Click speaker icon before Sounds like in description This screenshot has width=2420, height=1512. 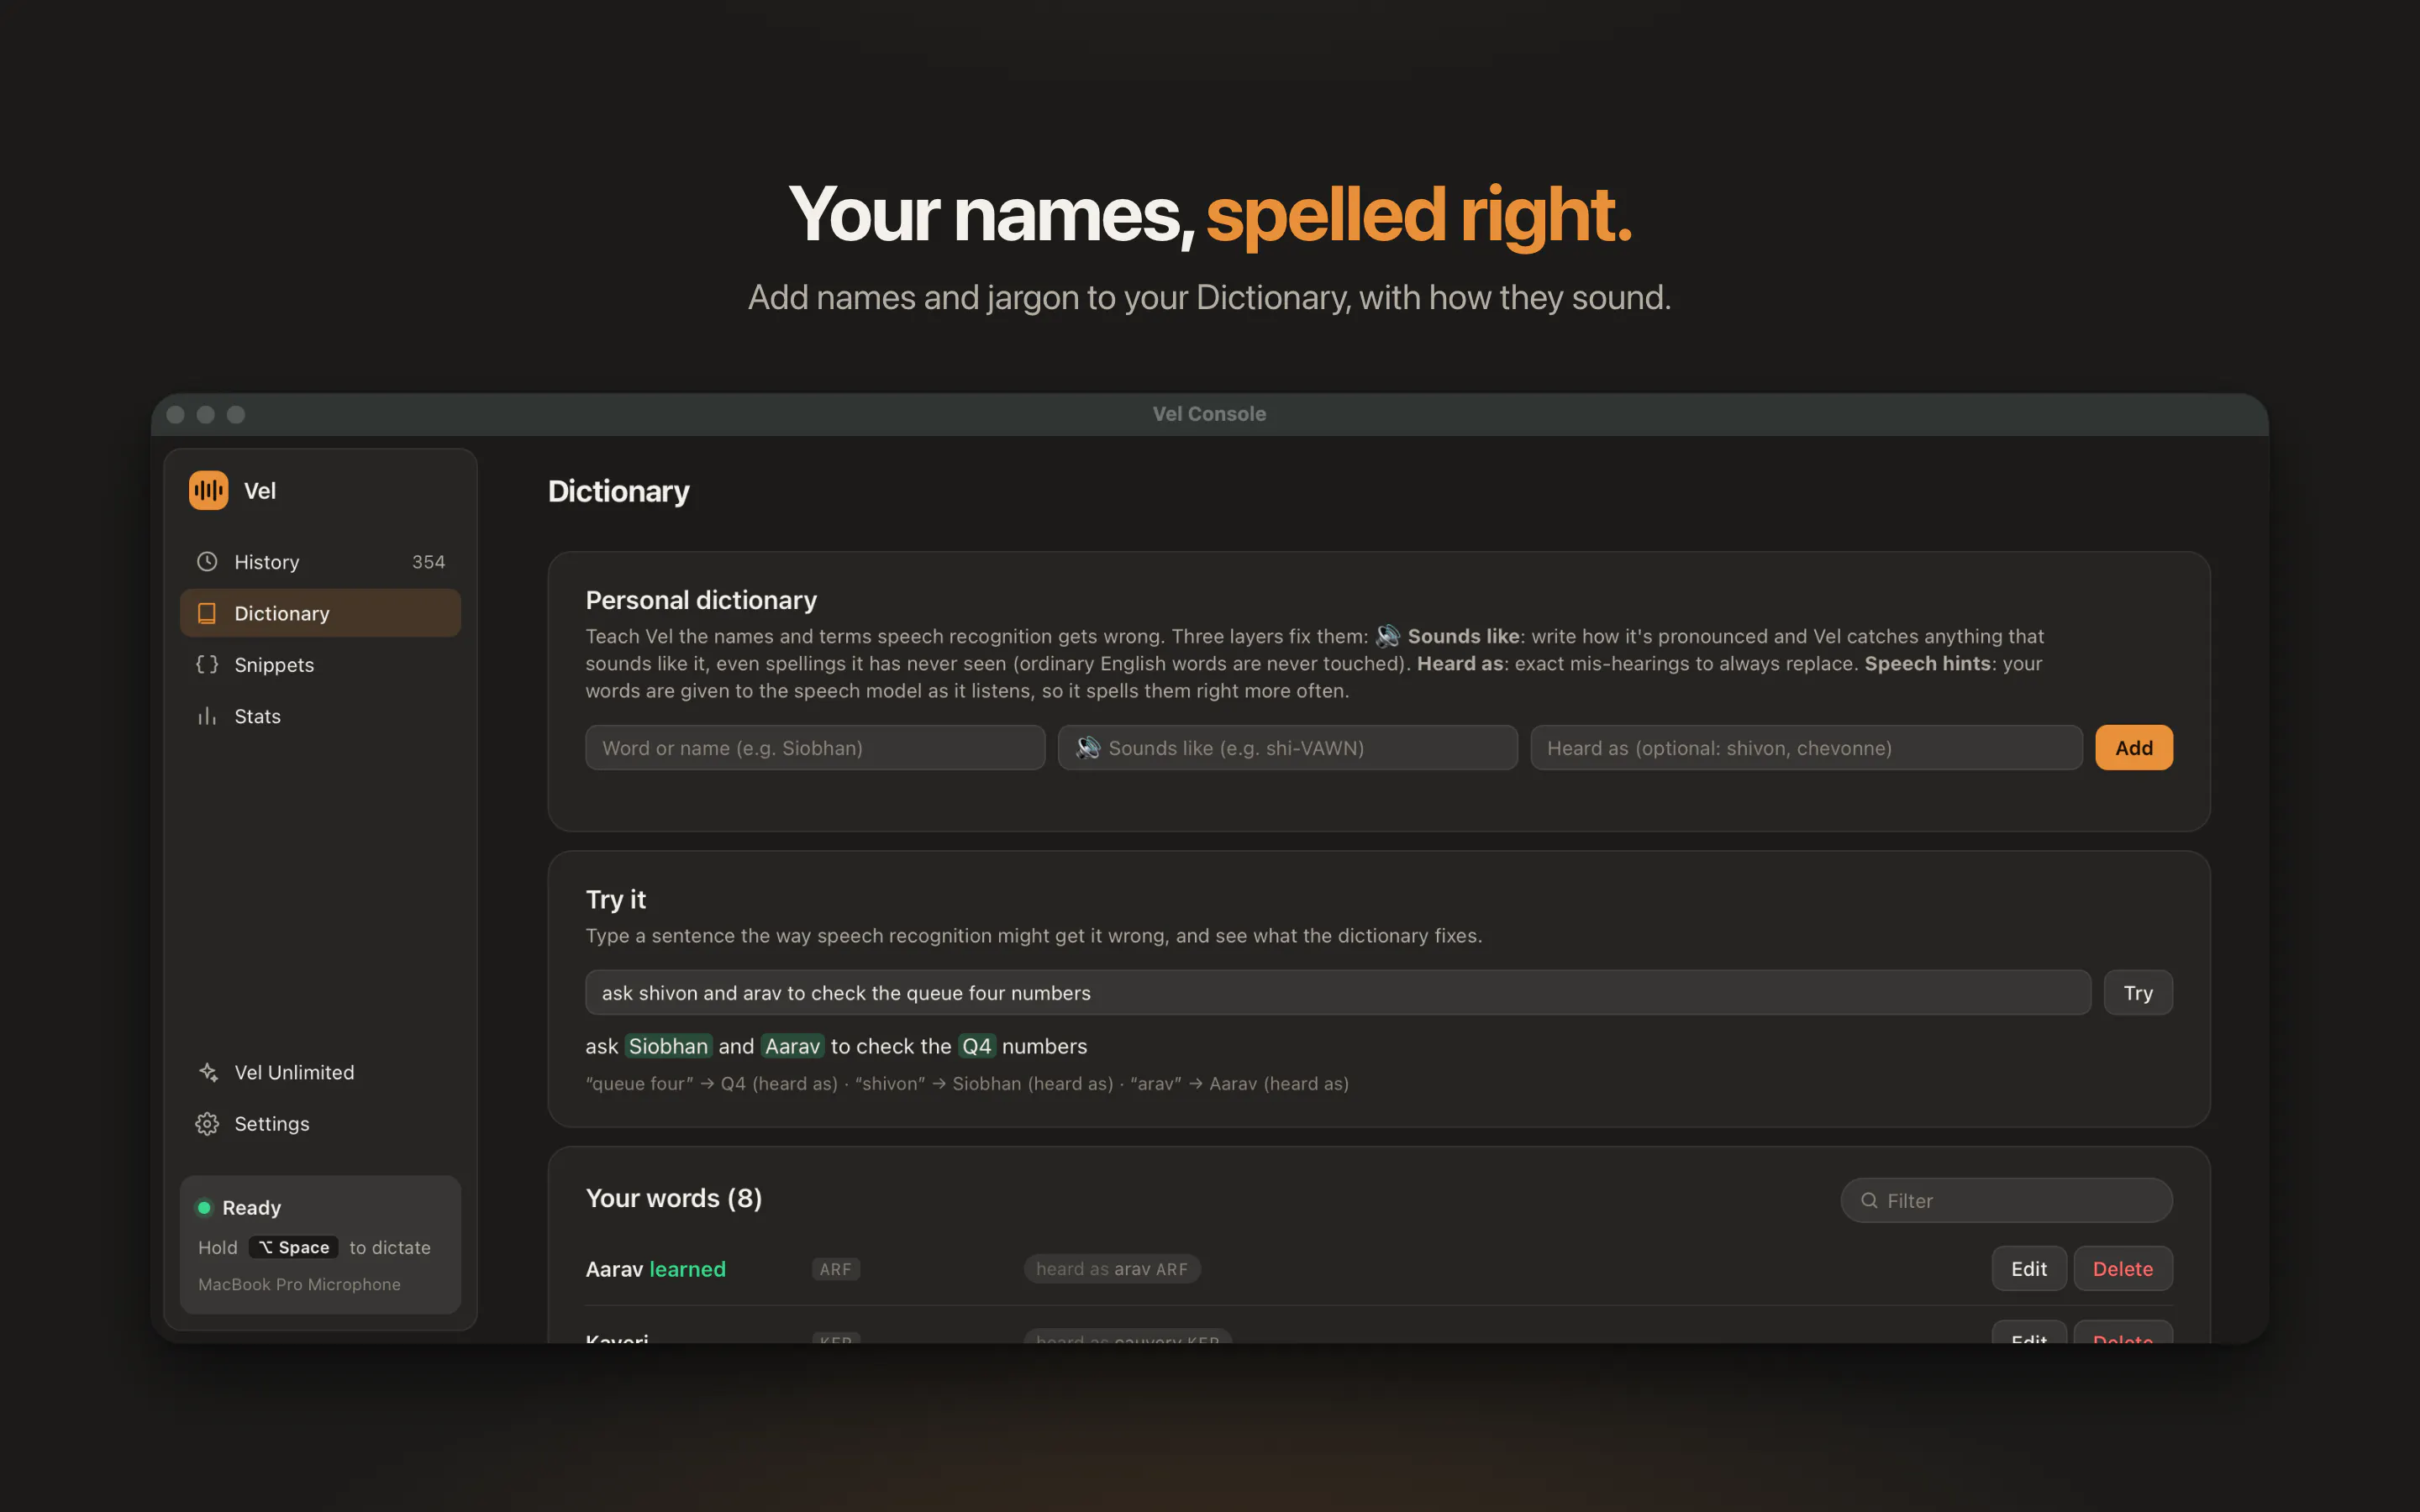[1388, 636]
